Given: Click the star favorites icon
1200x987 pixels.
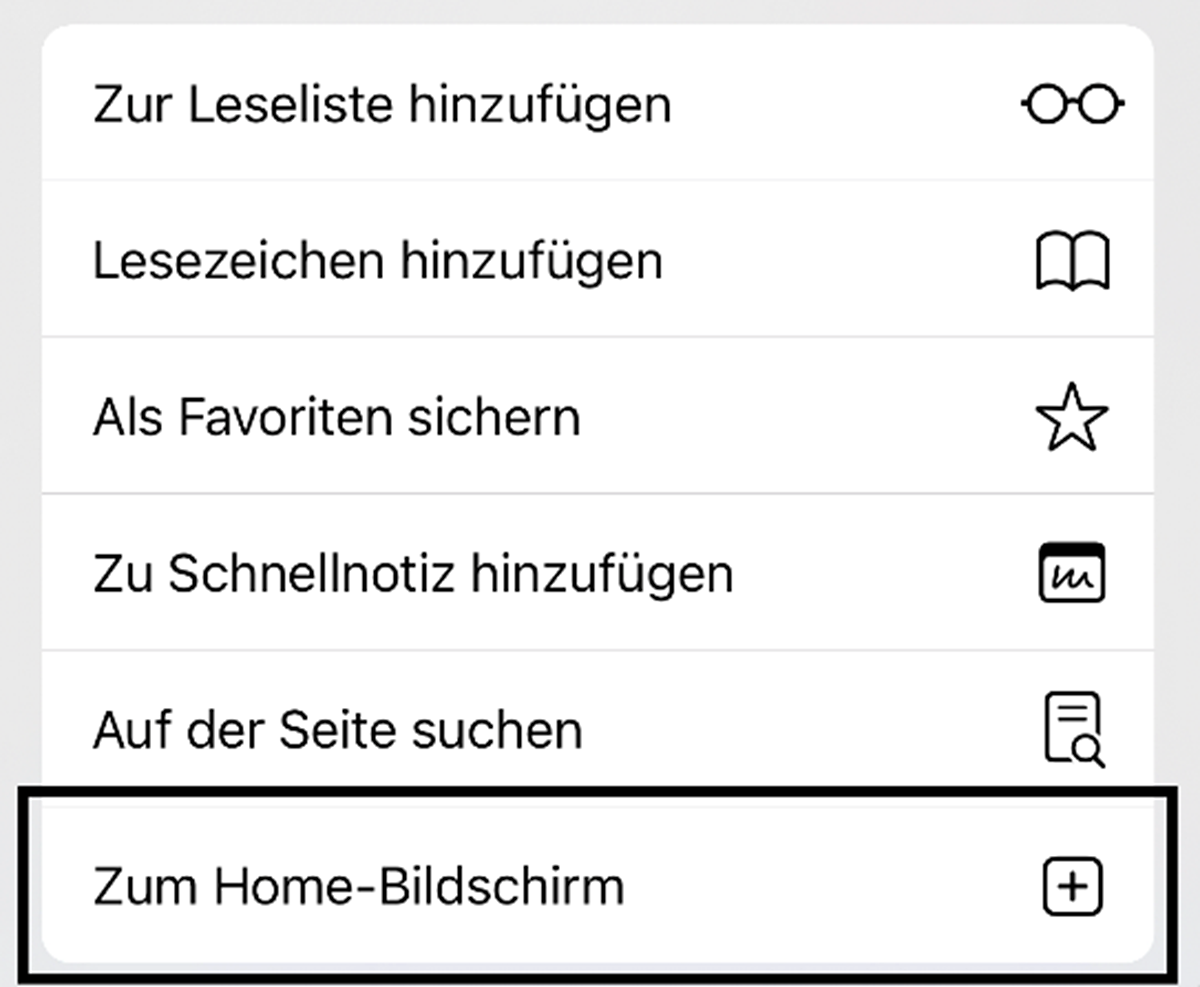Looking at the screenshot, I should coord(1072,416).
